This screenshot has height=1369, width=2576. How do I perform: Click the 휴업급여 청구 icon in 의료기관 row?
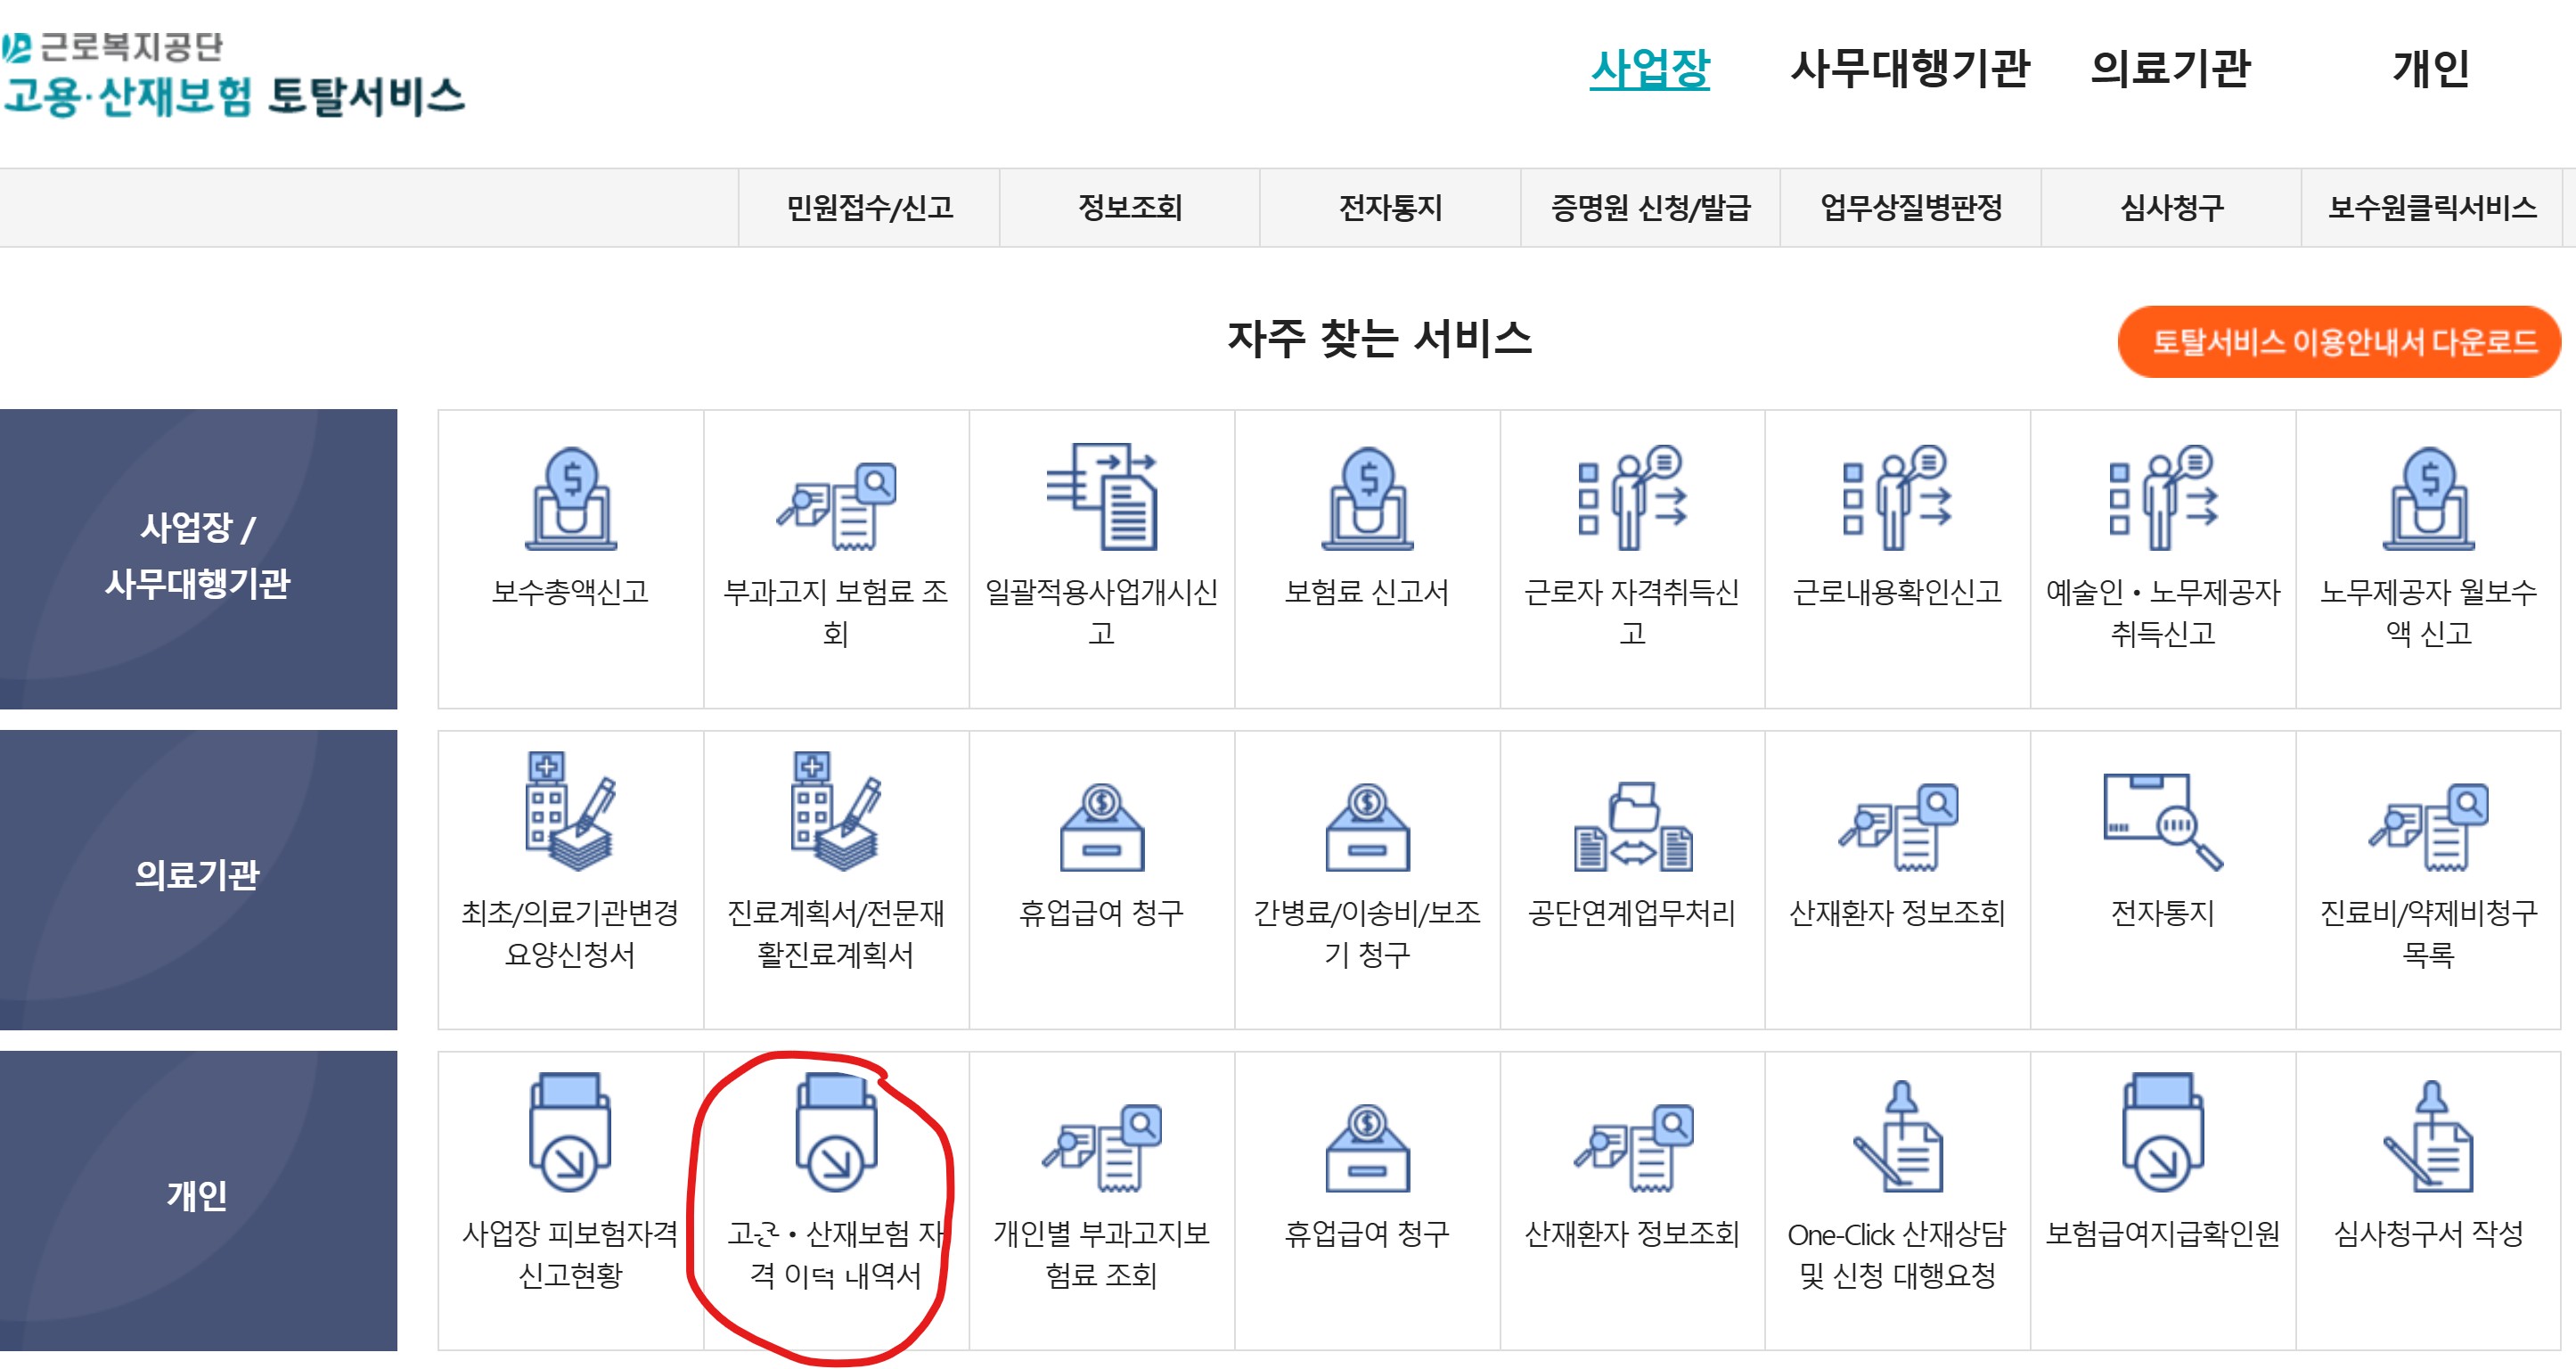(x=1102, y=827)
